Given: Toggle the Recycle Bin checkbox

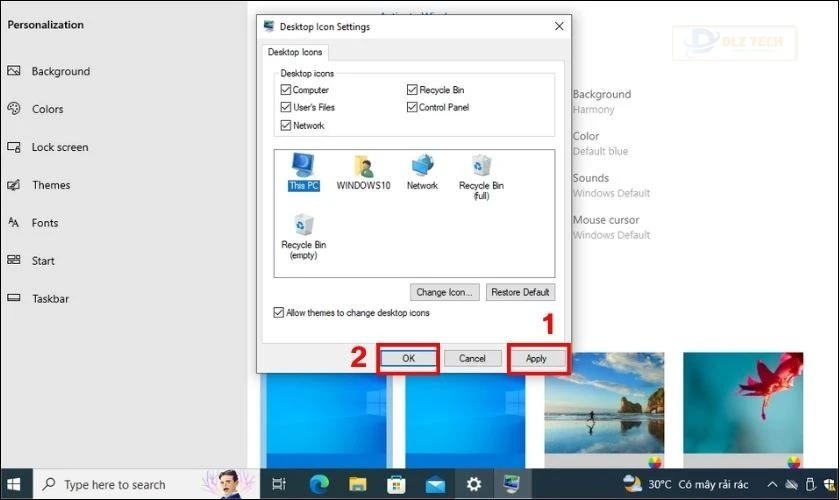Looking at the screenshot, I should [x=412, y=90].
